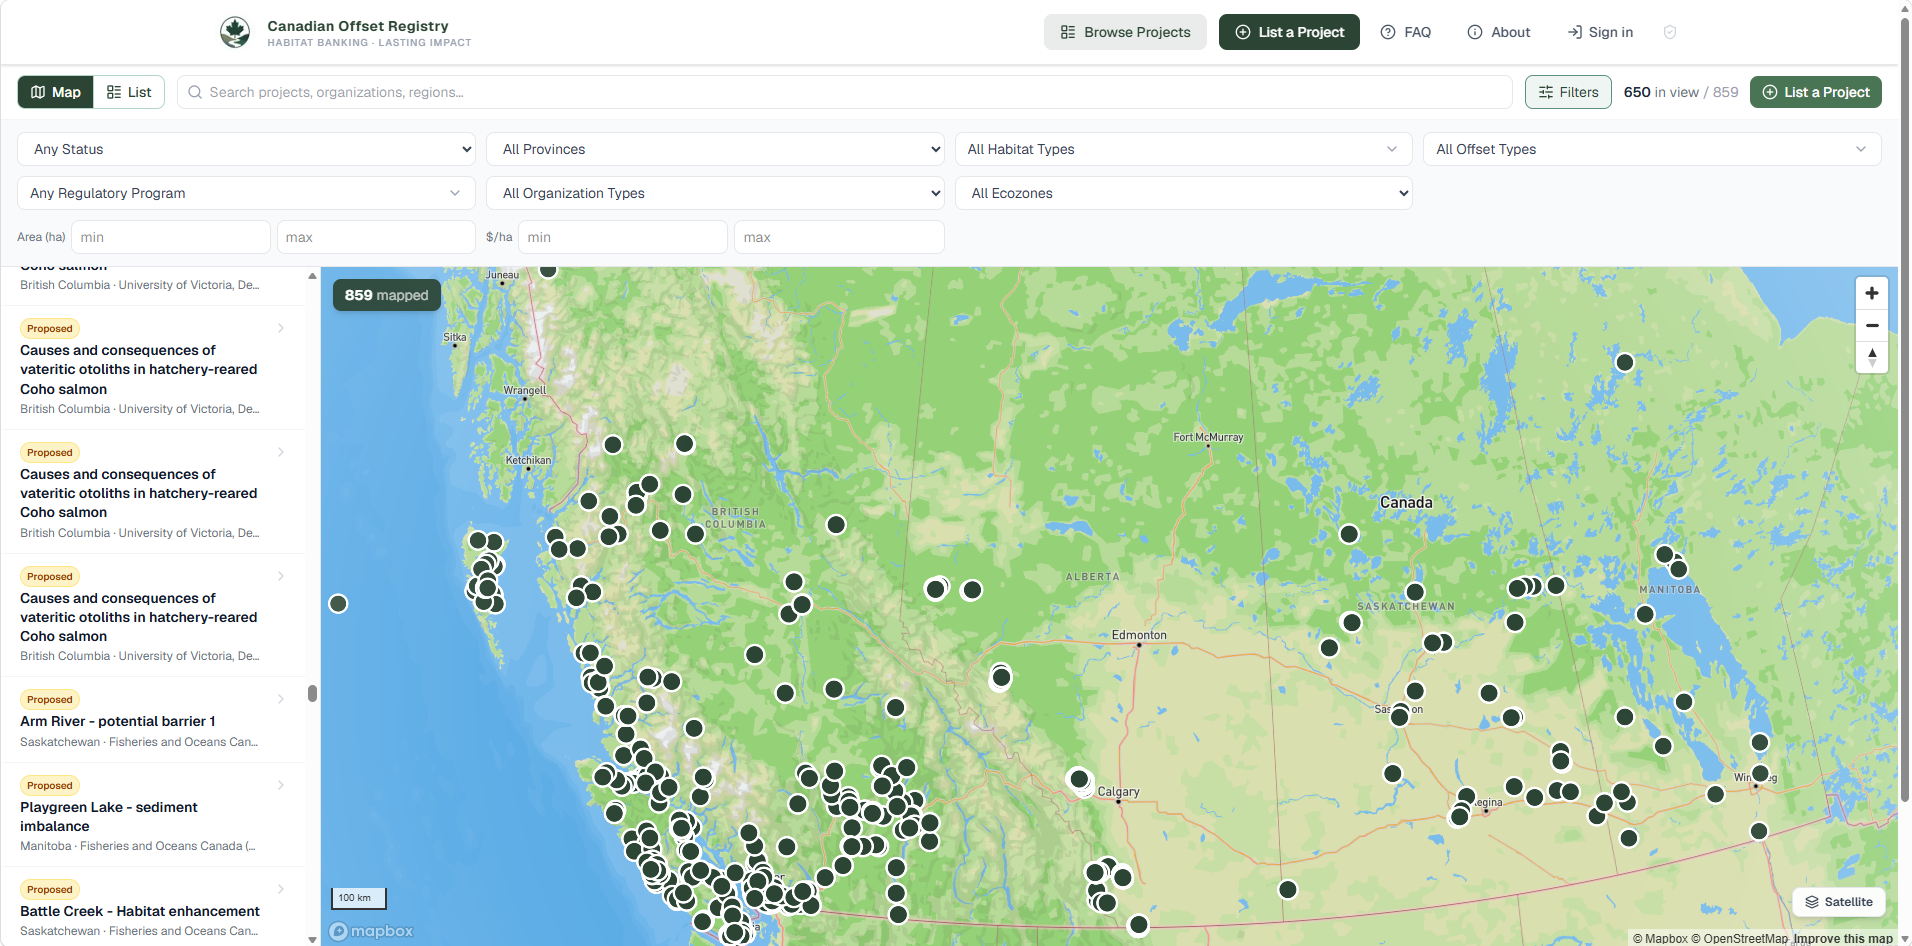Click the green List a Project toolbar button
The height and width of the screenshot is (946, 1912).
[1816, 92]
